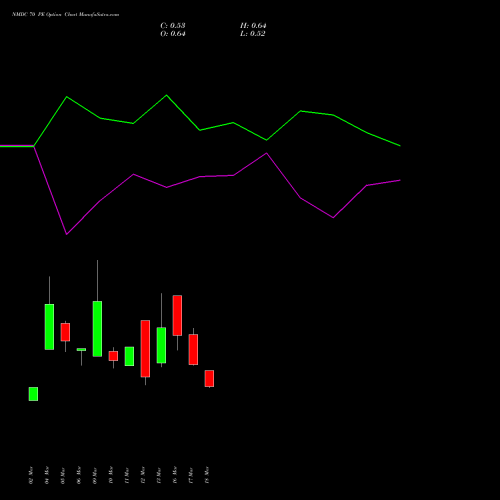Click the 09 Mar date label
This screenshot has height=500, width=500.
pos(95,475)
